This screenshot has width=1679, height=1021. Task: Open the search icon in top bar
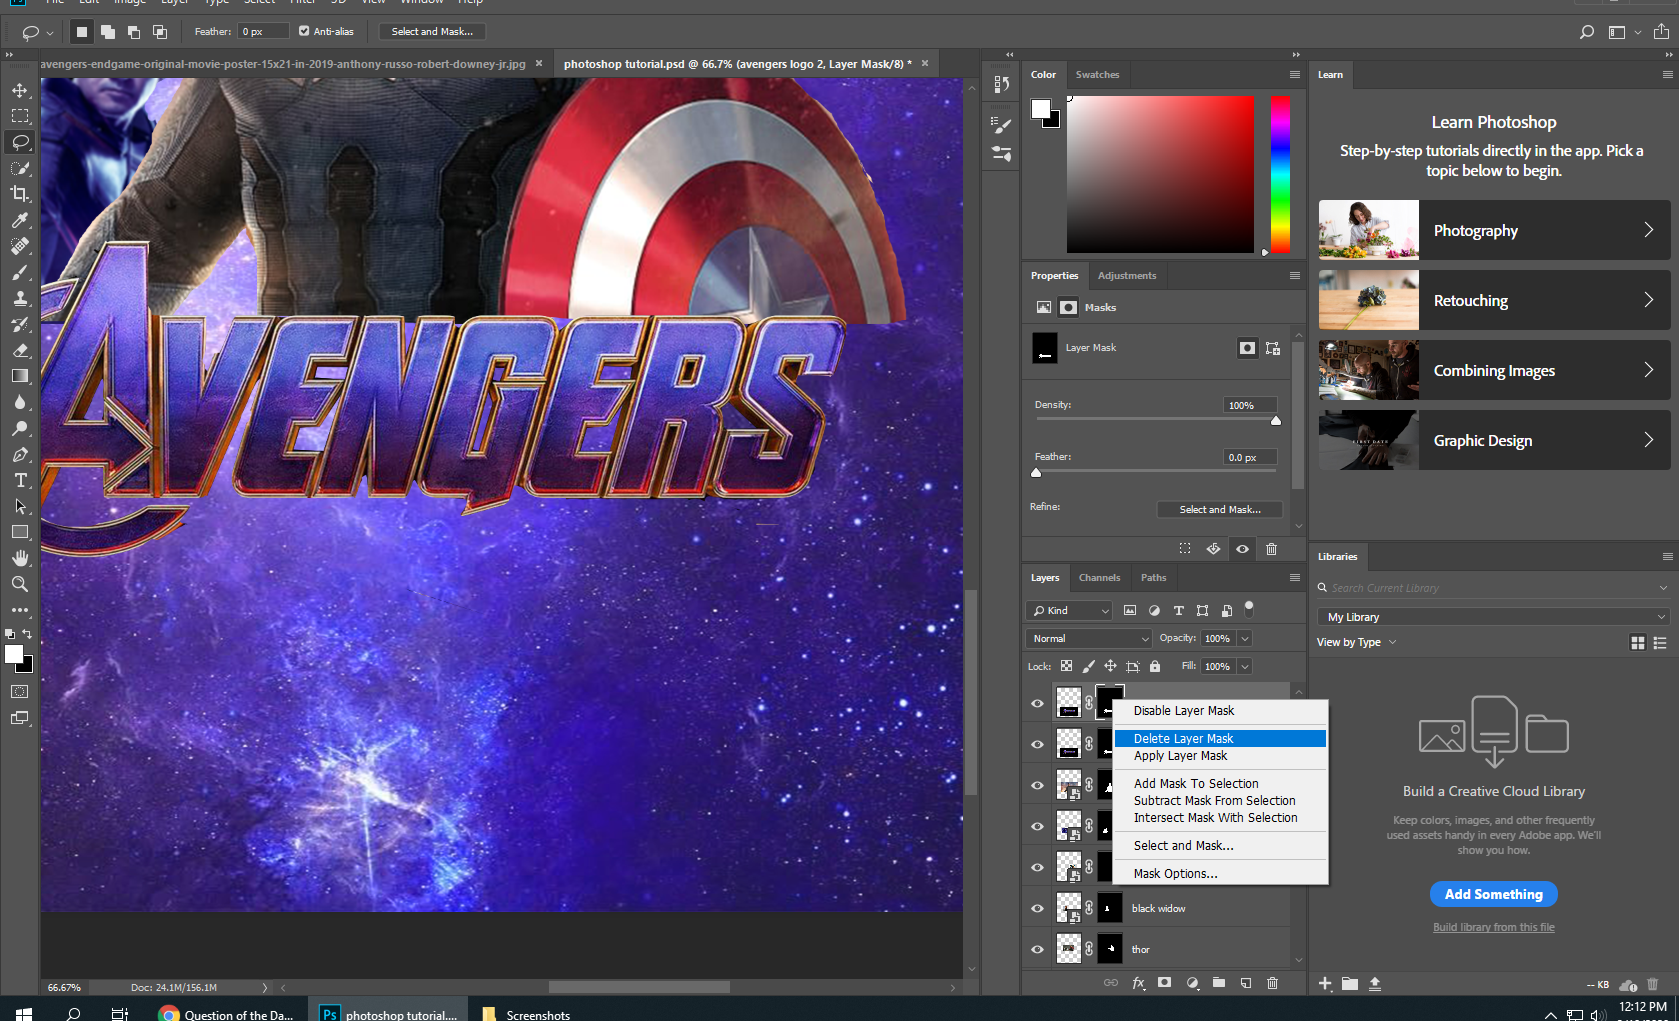(x=1586, y=32)
